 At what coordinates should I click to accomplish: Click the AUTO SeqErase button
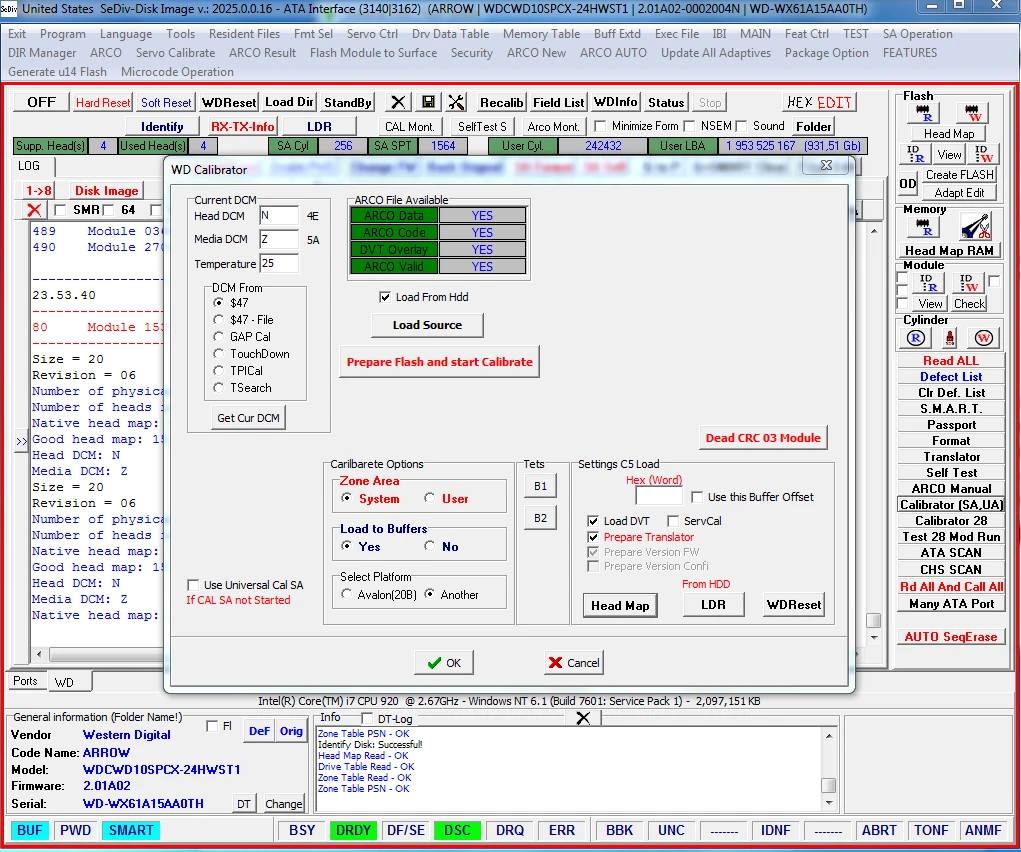(x=951, y=636)
